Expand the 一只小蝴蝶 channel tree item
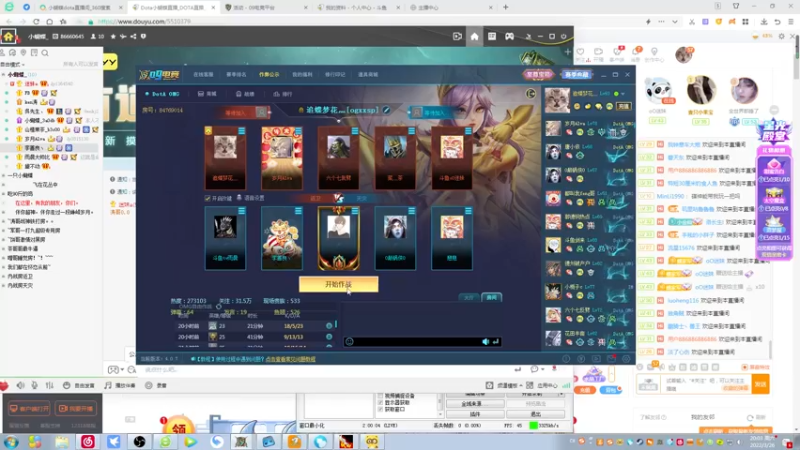Screen dimensions: 800x450 (19, 175)
